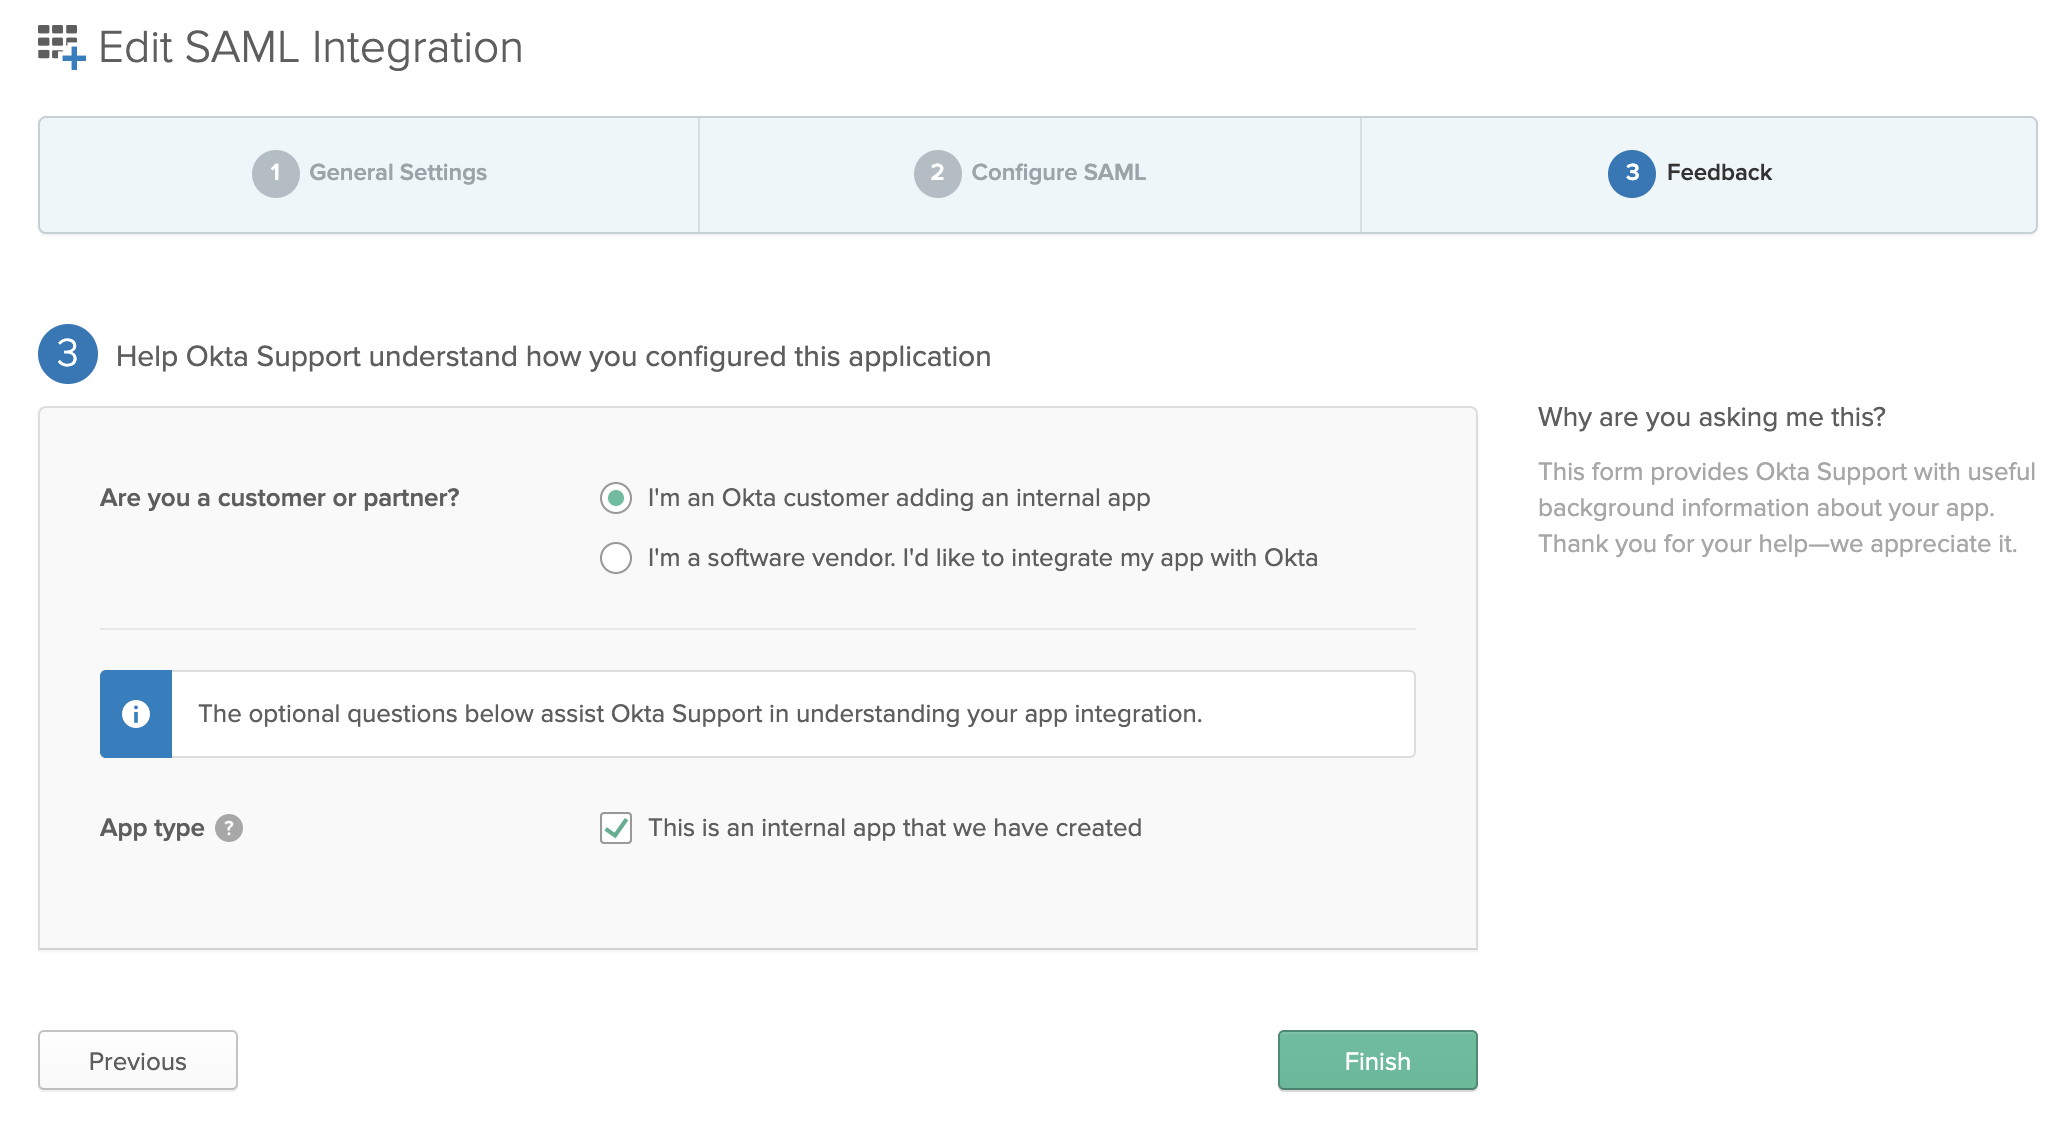Click 'This form provides Okta Support' paragraph
2056x1136 pixels.
pos(1787,508)
